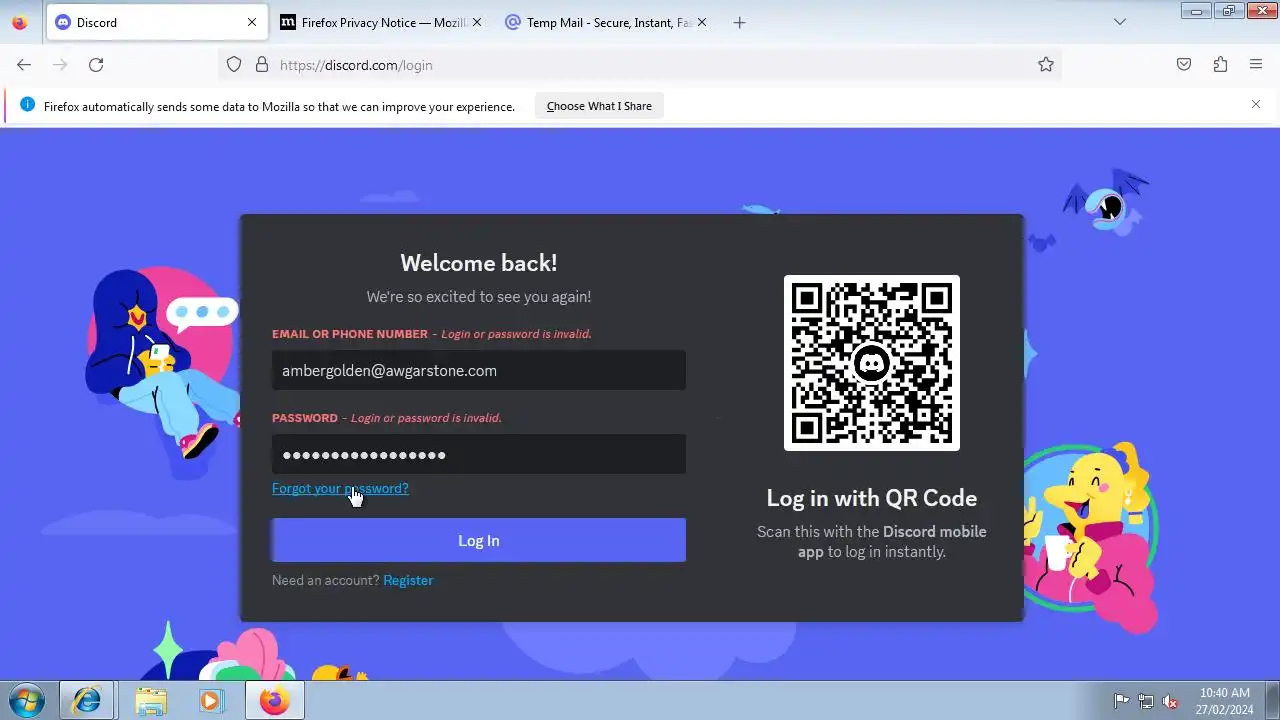Go back using the browser back arrow
Viewport: 1280px width, 720px height.
(x=24, y=65)
